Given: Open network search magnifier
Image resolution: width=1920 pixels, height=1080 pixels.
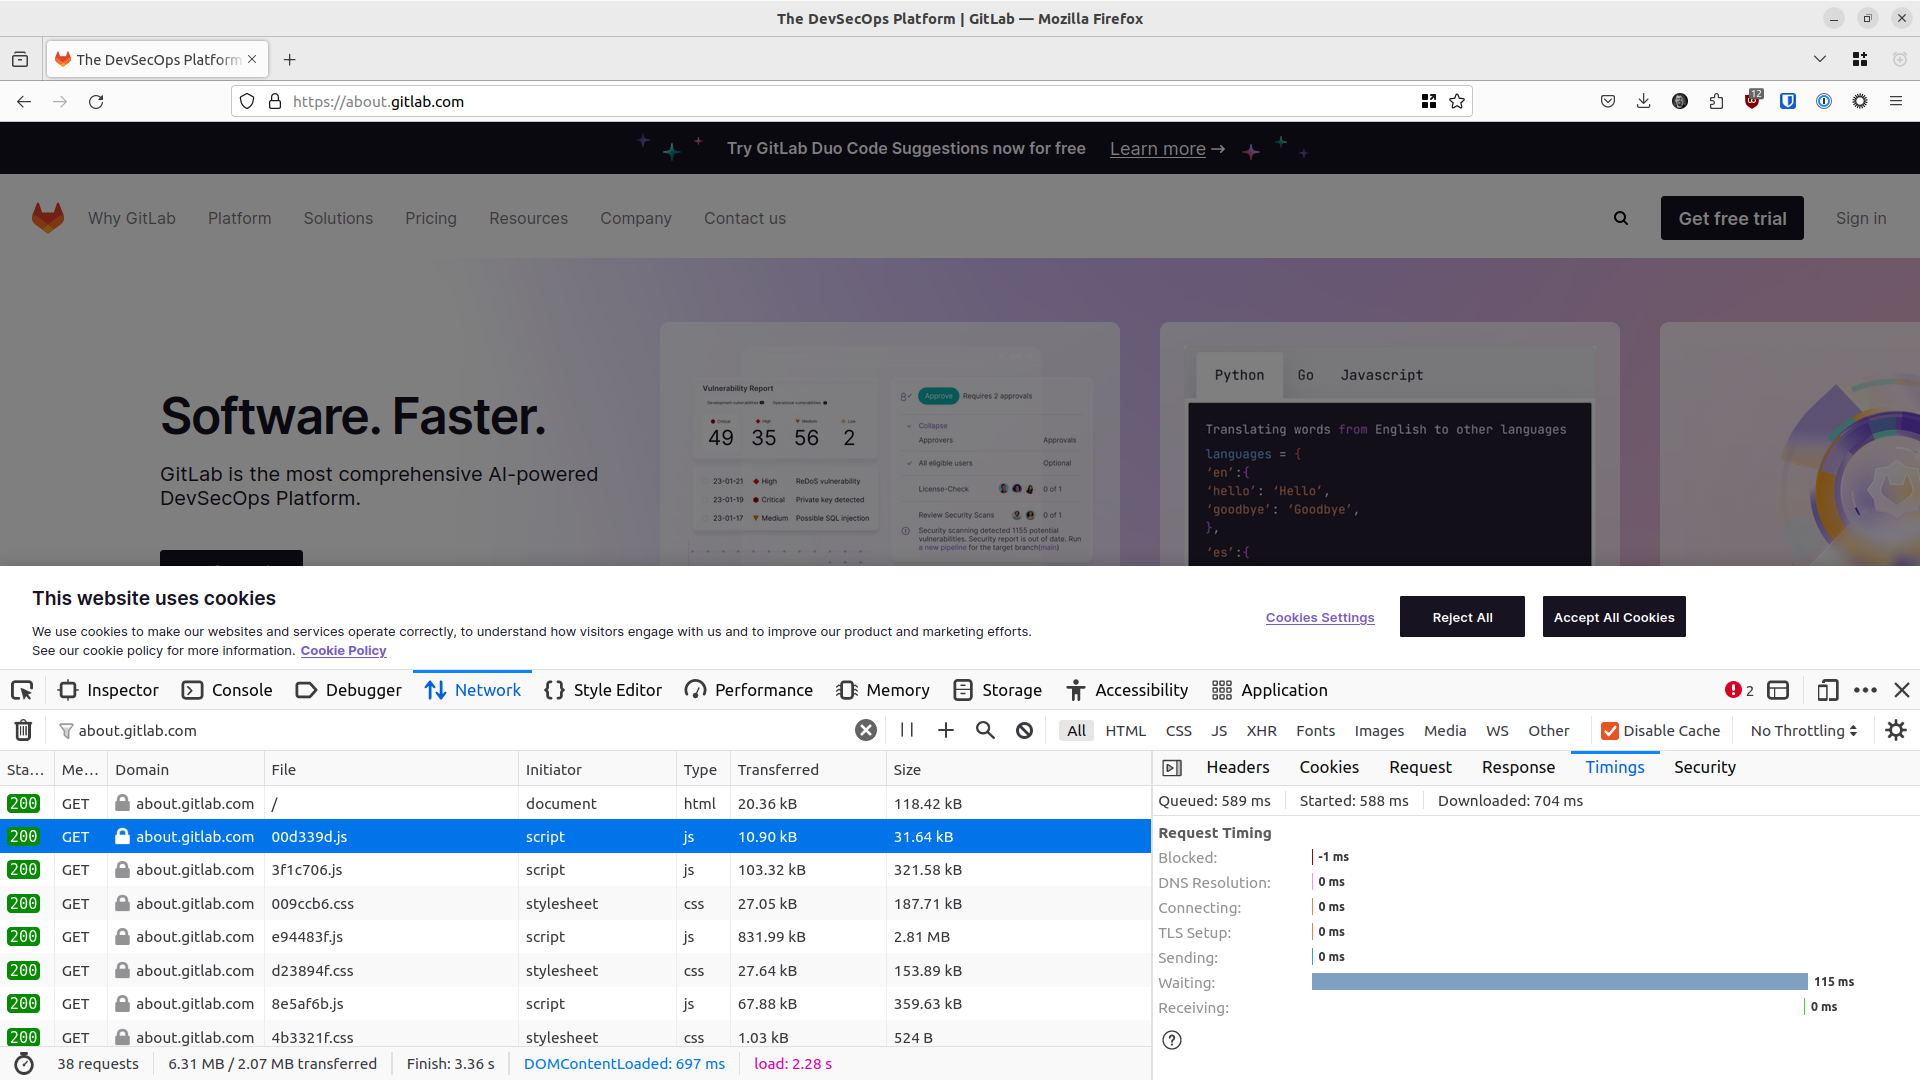Looking at the screenshot, I should tap(985, 731).
